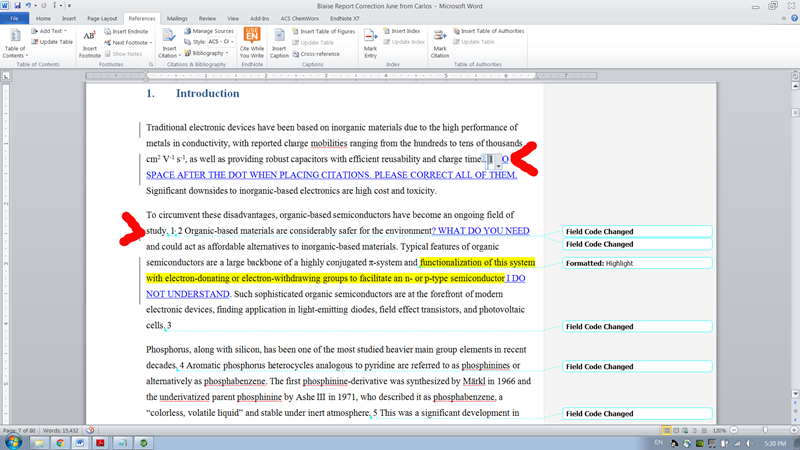Zoom out with the minus button
The width and height of the screenshot is (800, 450).
(x=734, y=430)
